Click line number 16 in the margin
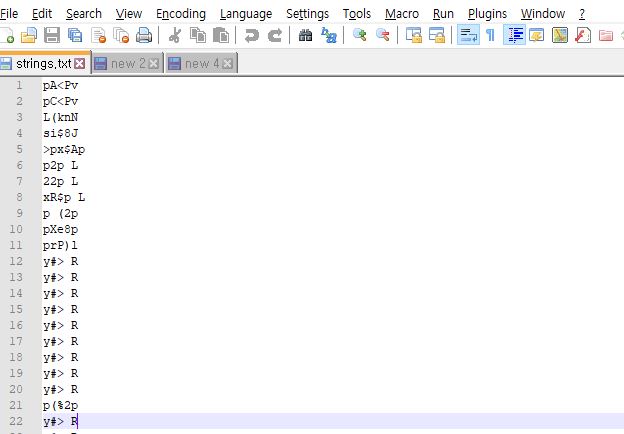This screenshot has width=624, height=434. 16,325
